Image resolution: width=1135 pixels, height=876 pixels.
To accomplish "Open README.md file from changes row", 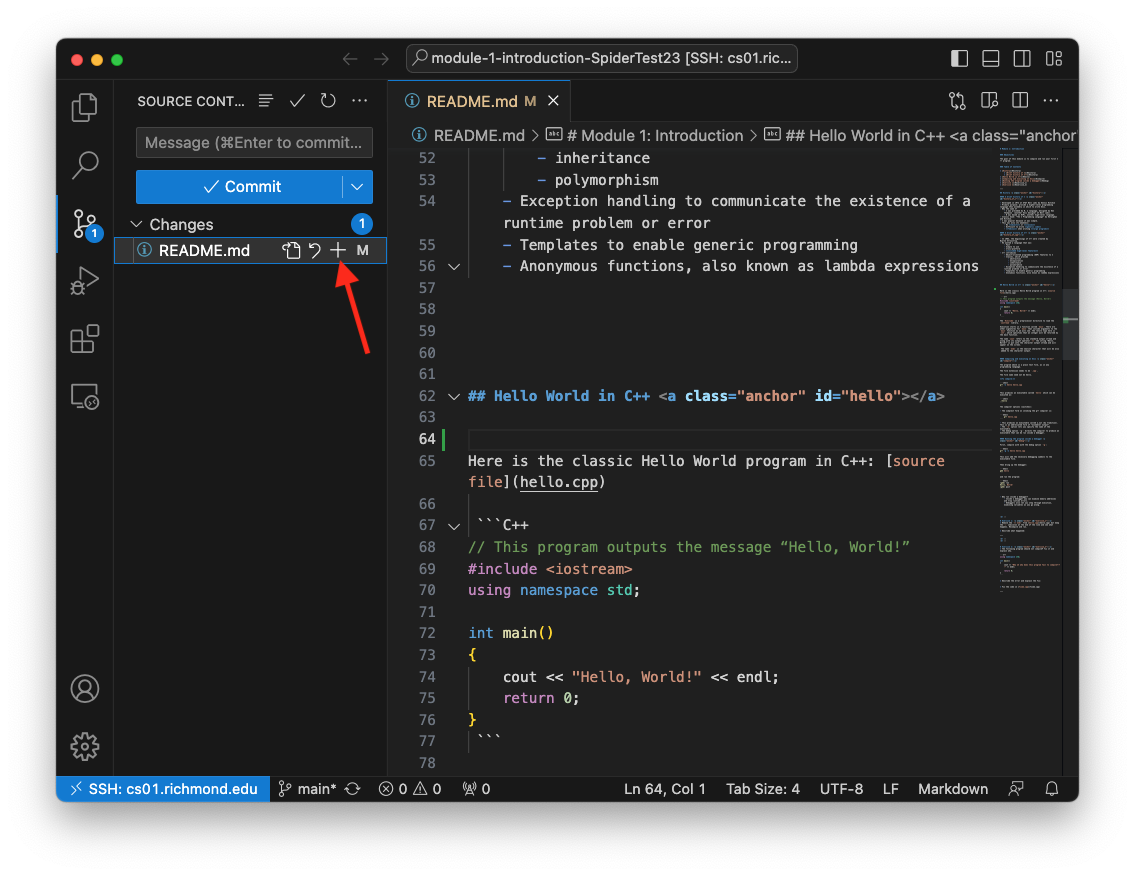I will click(291, 250).
